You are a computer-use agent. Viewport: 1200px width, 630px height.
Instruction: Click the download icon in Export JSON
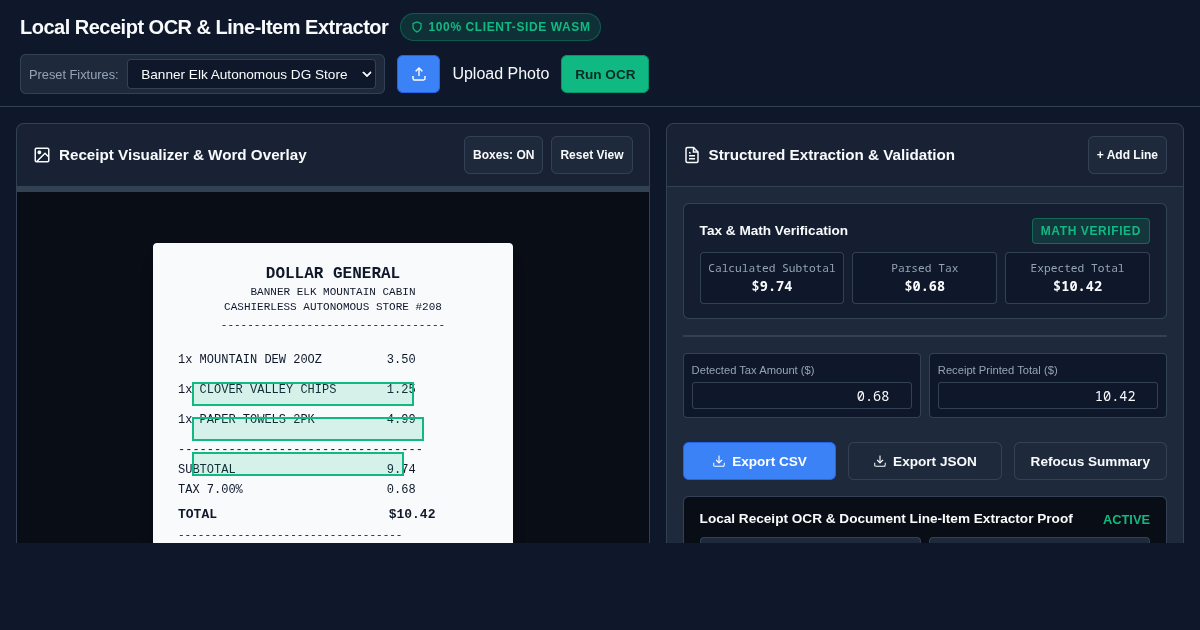click(x=880, y=461)
